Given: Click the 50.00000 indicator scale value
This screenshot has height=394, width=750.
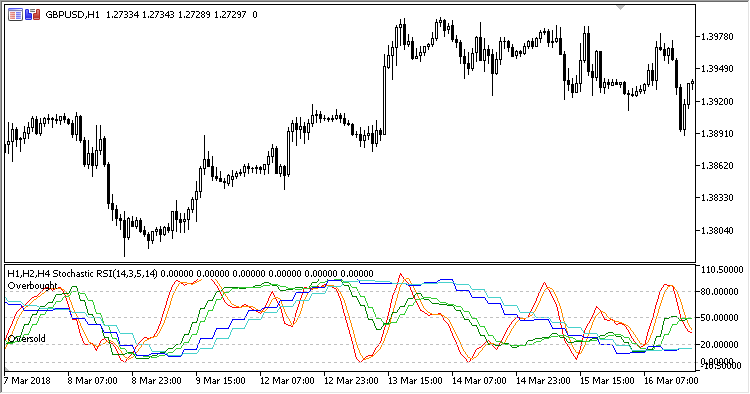Looking at the screenshot, I should [x=719, y=318].
